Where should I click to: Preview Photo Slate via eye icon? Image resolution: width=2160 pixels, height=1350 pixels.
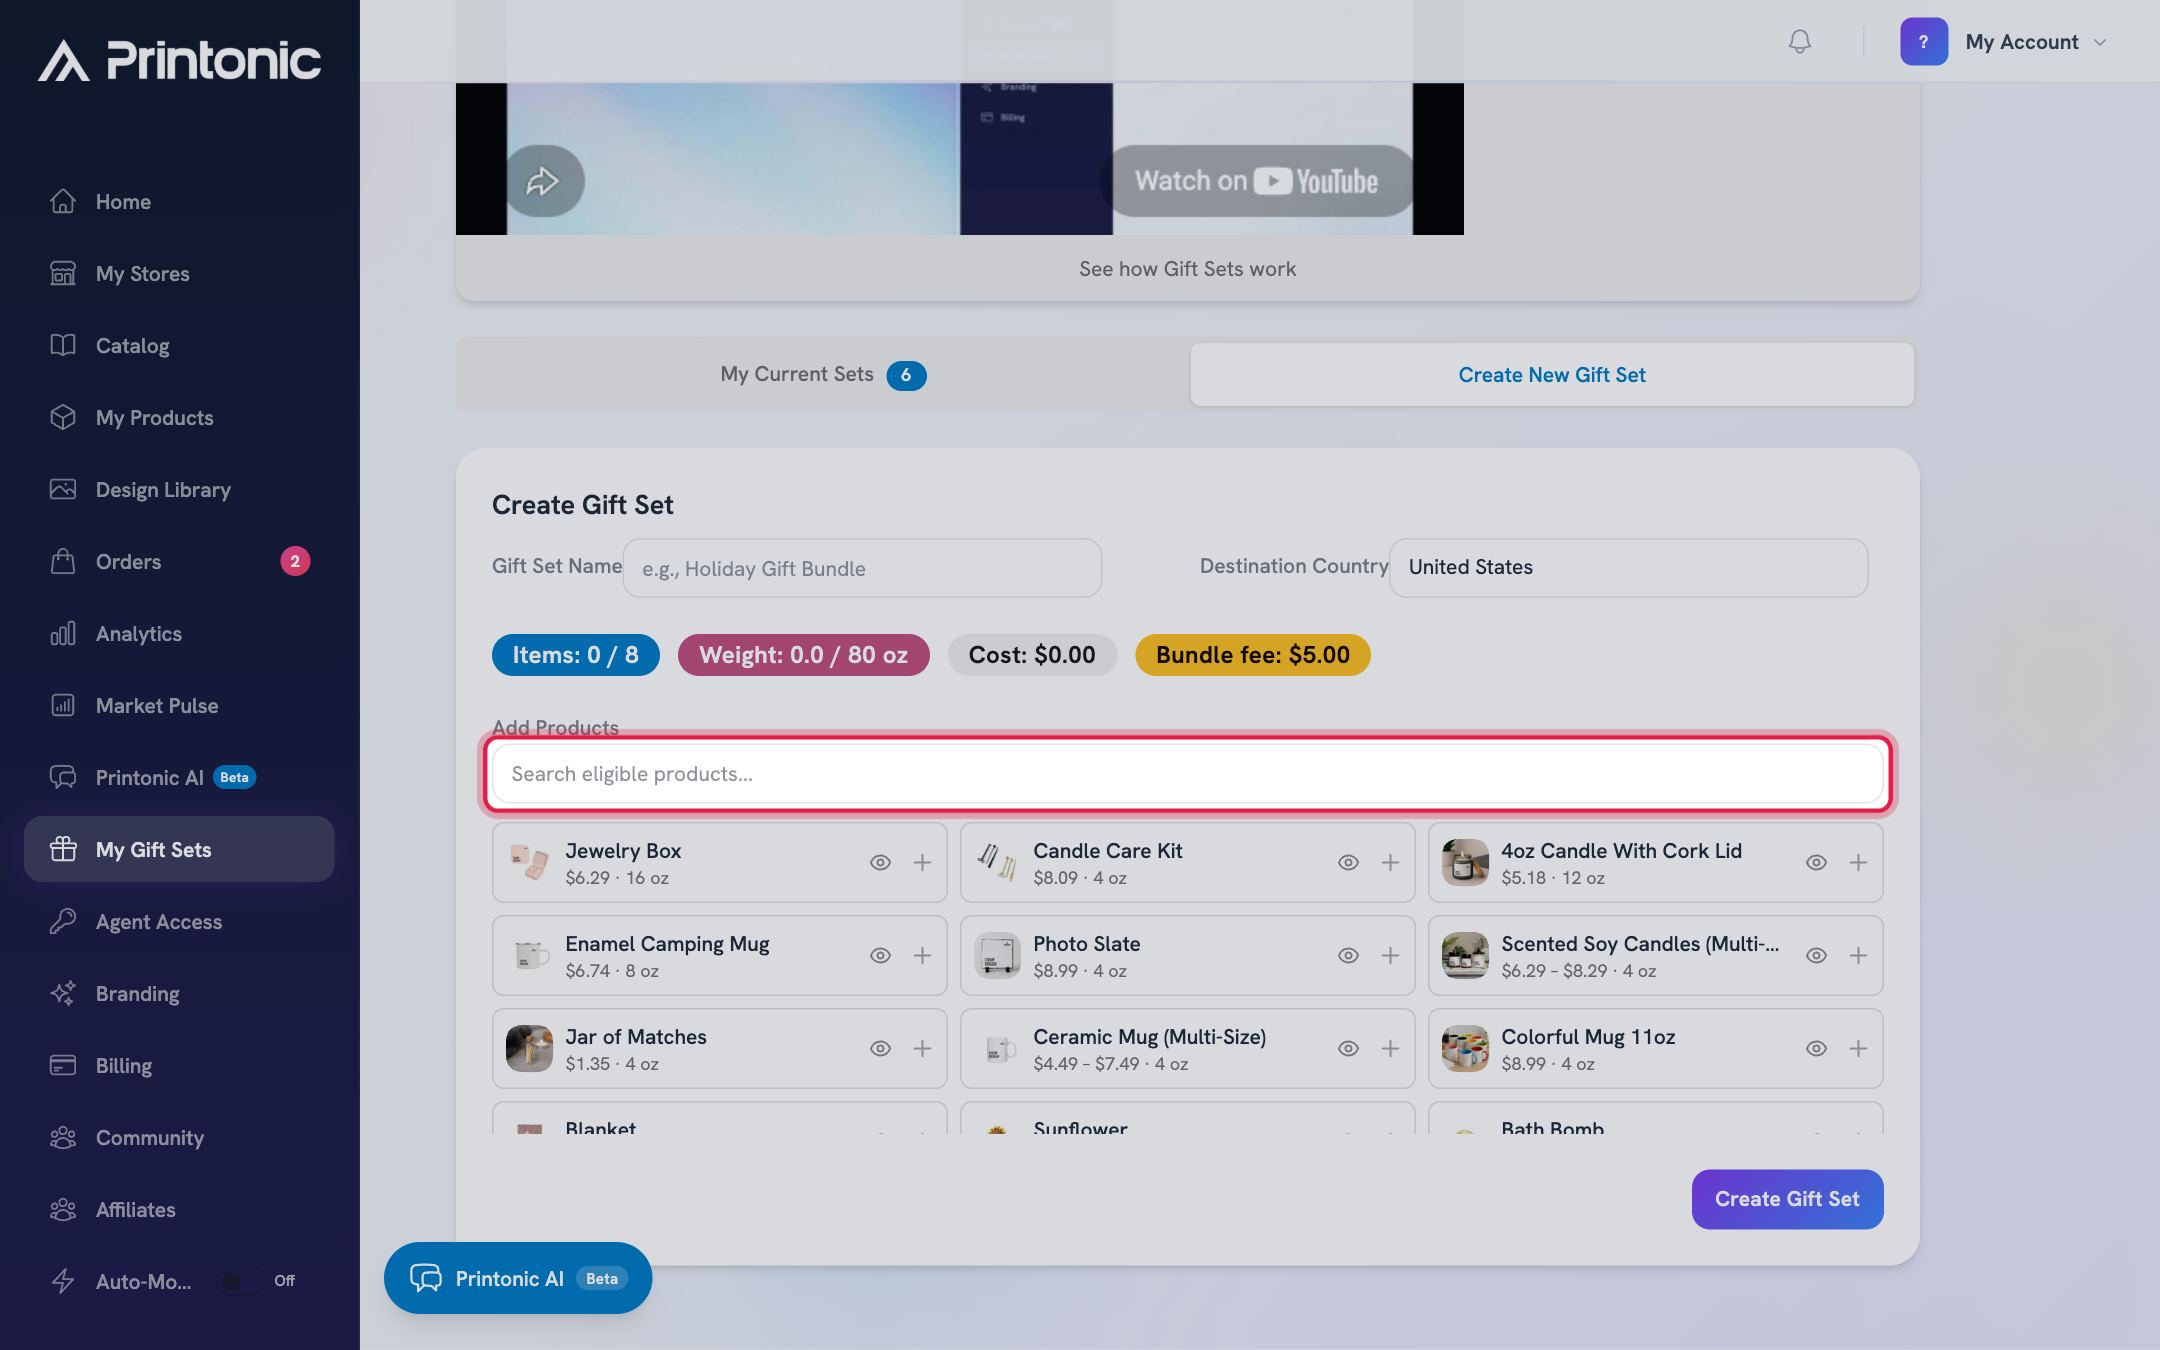(1348, 955)
